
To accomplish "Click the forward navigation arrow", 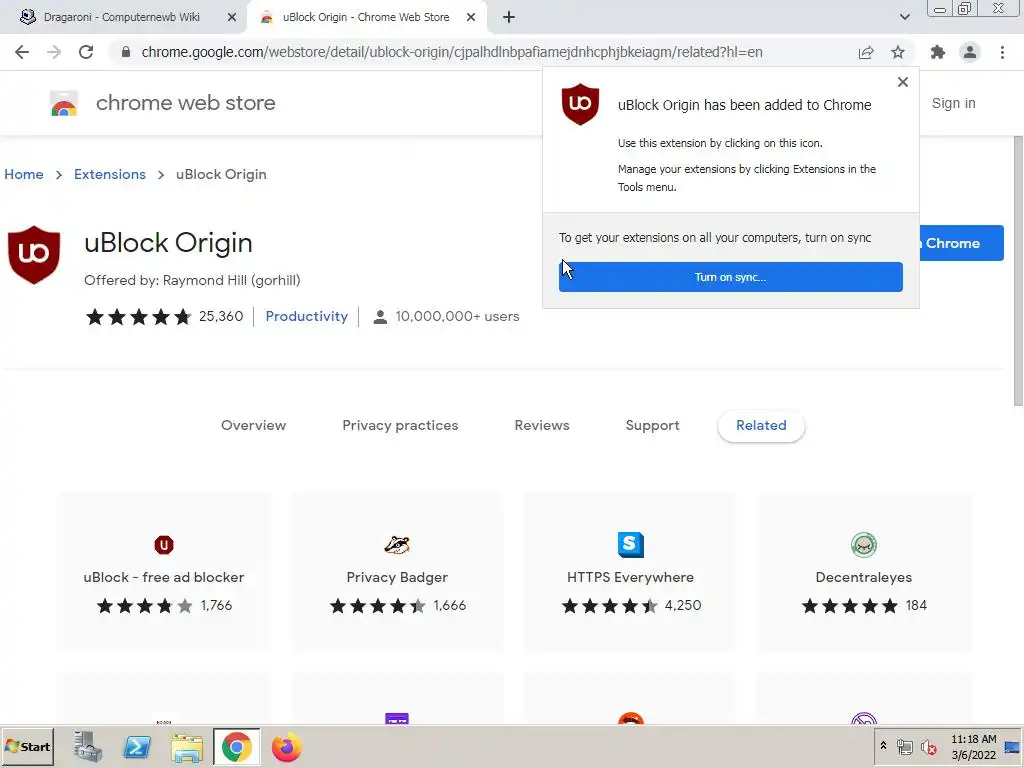I will (x=54, y=52).
